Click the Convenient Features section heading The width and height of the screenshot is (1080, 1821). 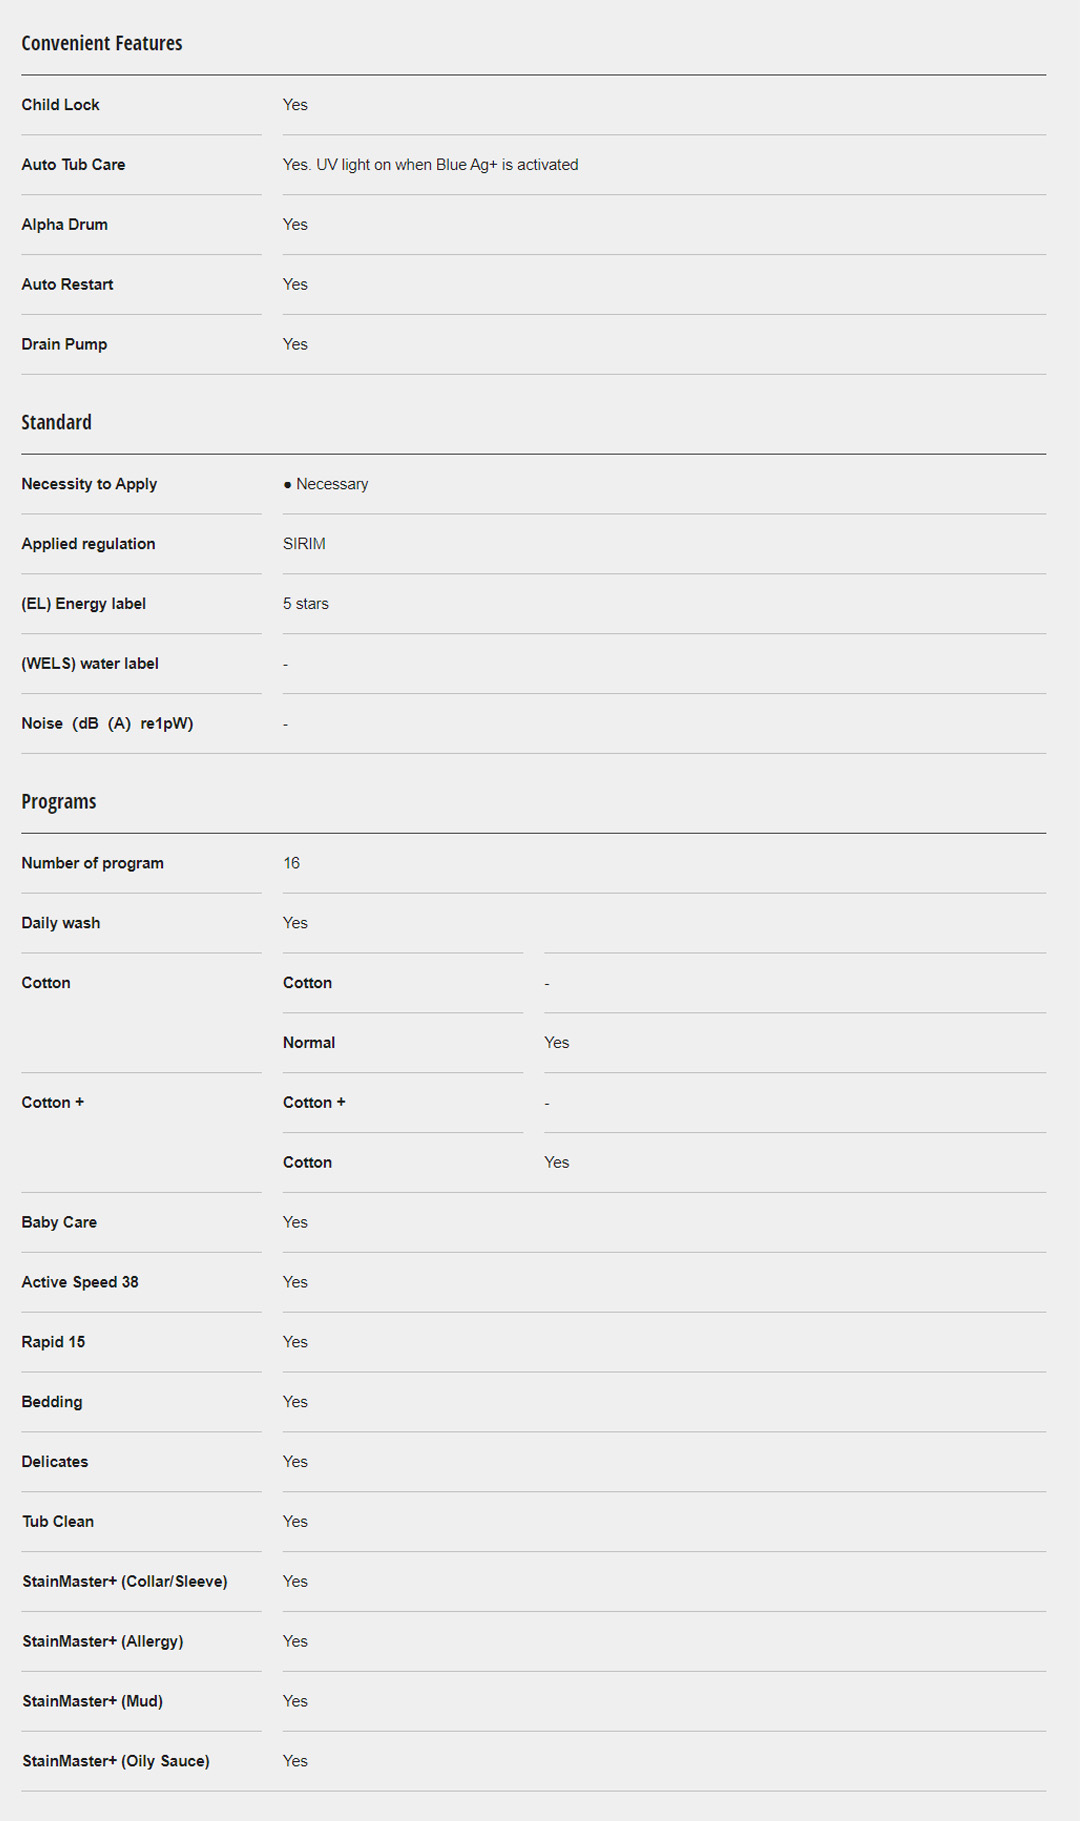pyautogui.click(x=102, y=44)
